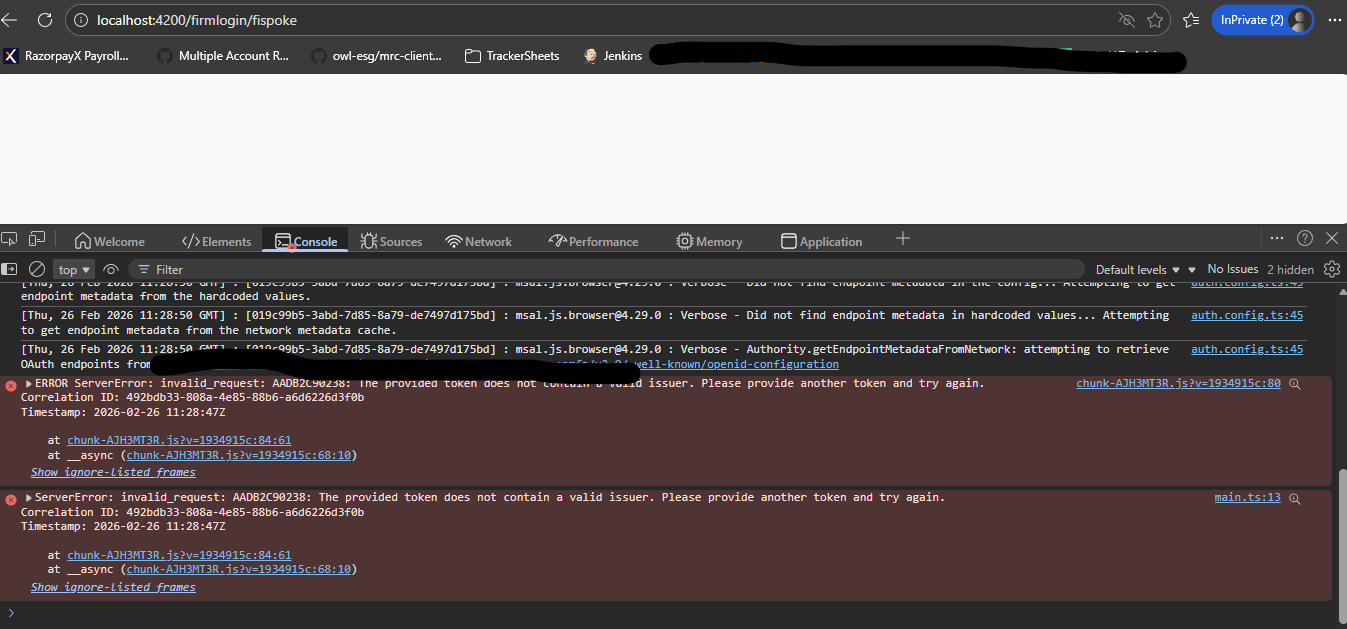Open auth.config.ts:45 link in the Authority.getEndpointMetadataFromNetwork entry
Screen dimensions: 1347x629
(x=1246, y=349)
